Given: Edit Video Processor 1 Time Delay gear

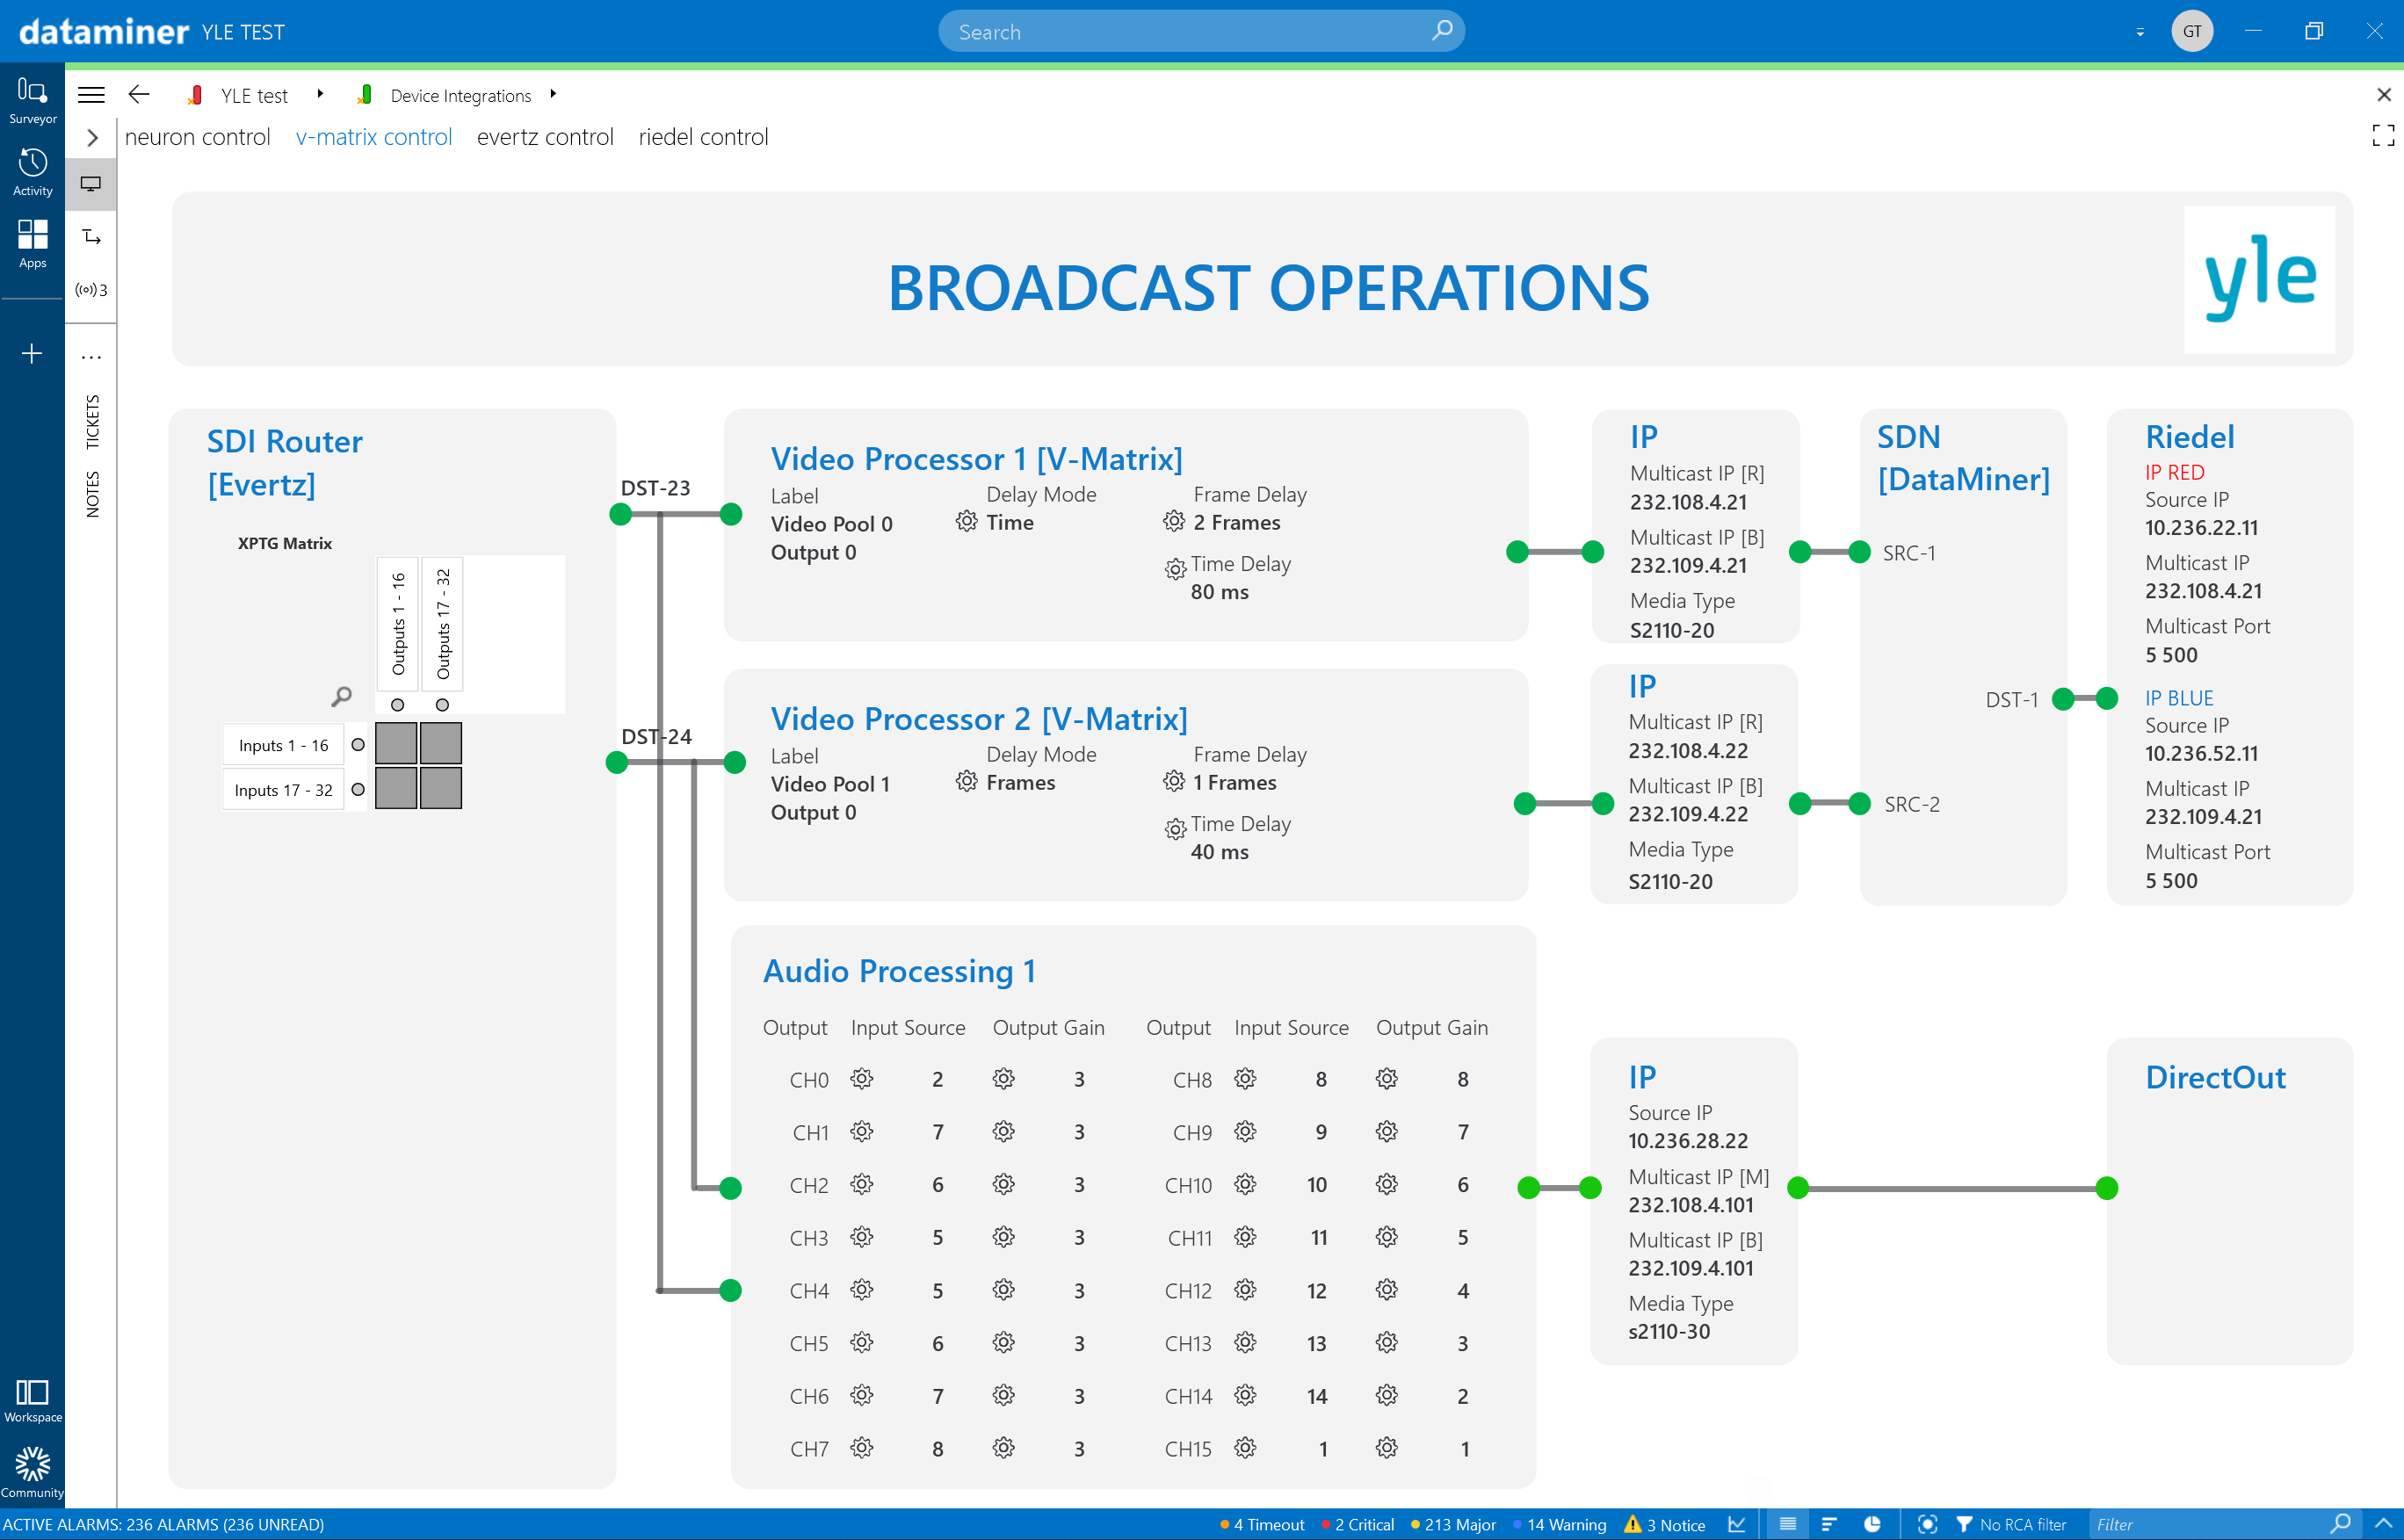Looking at the screenshot, I should 1175,569.
